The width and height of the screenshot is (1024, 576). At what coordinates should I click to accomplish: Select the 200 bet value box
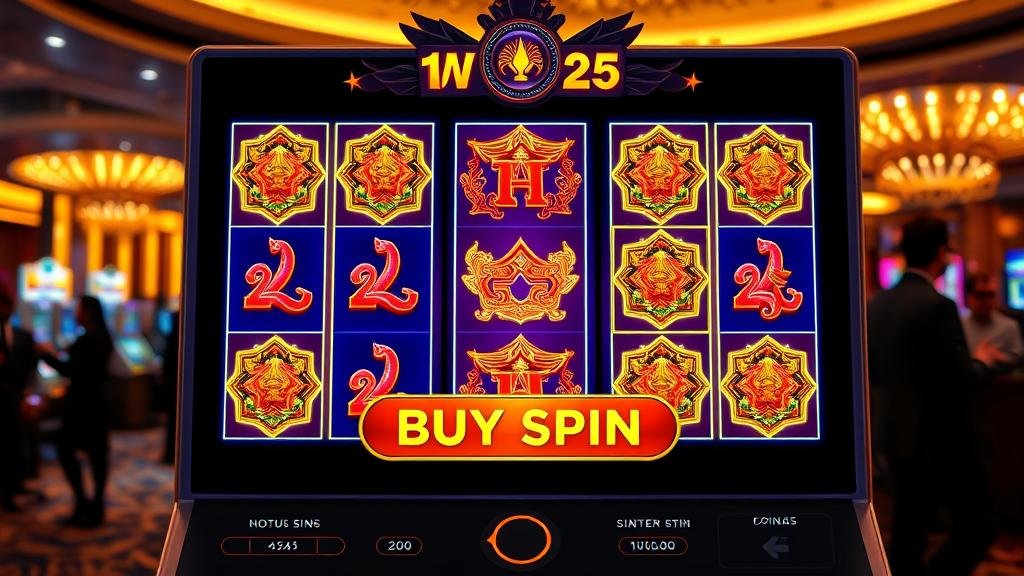pyautogui.click(x=399, y=545)
